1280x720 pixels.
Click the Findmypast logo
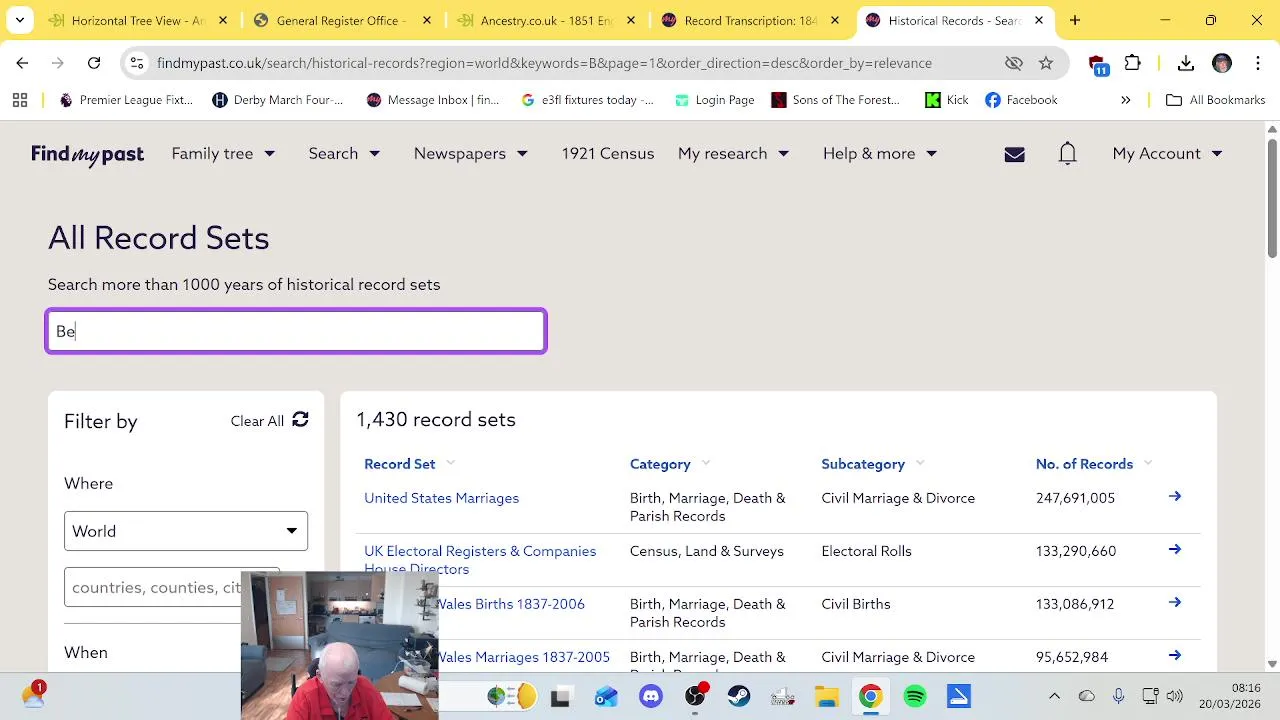(x=87, y=154)
